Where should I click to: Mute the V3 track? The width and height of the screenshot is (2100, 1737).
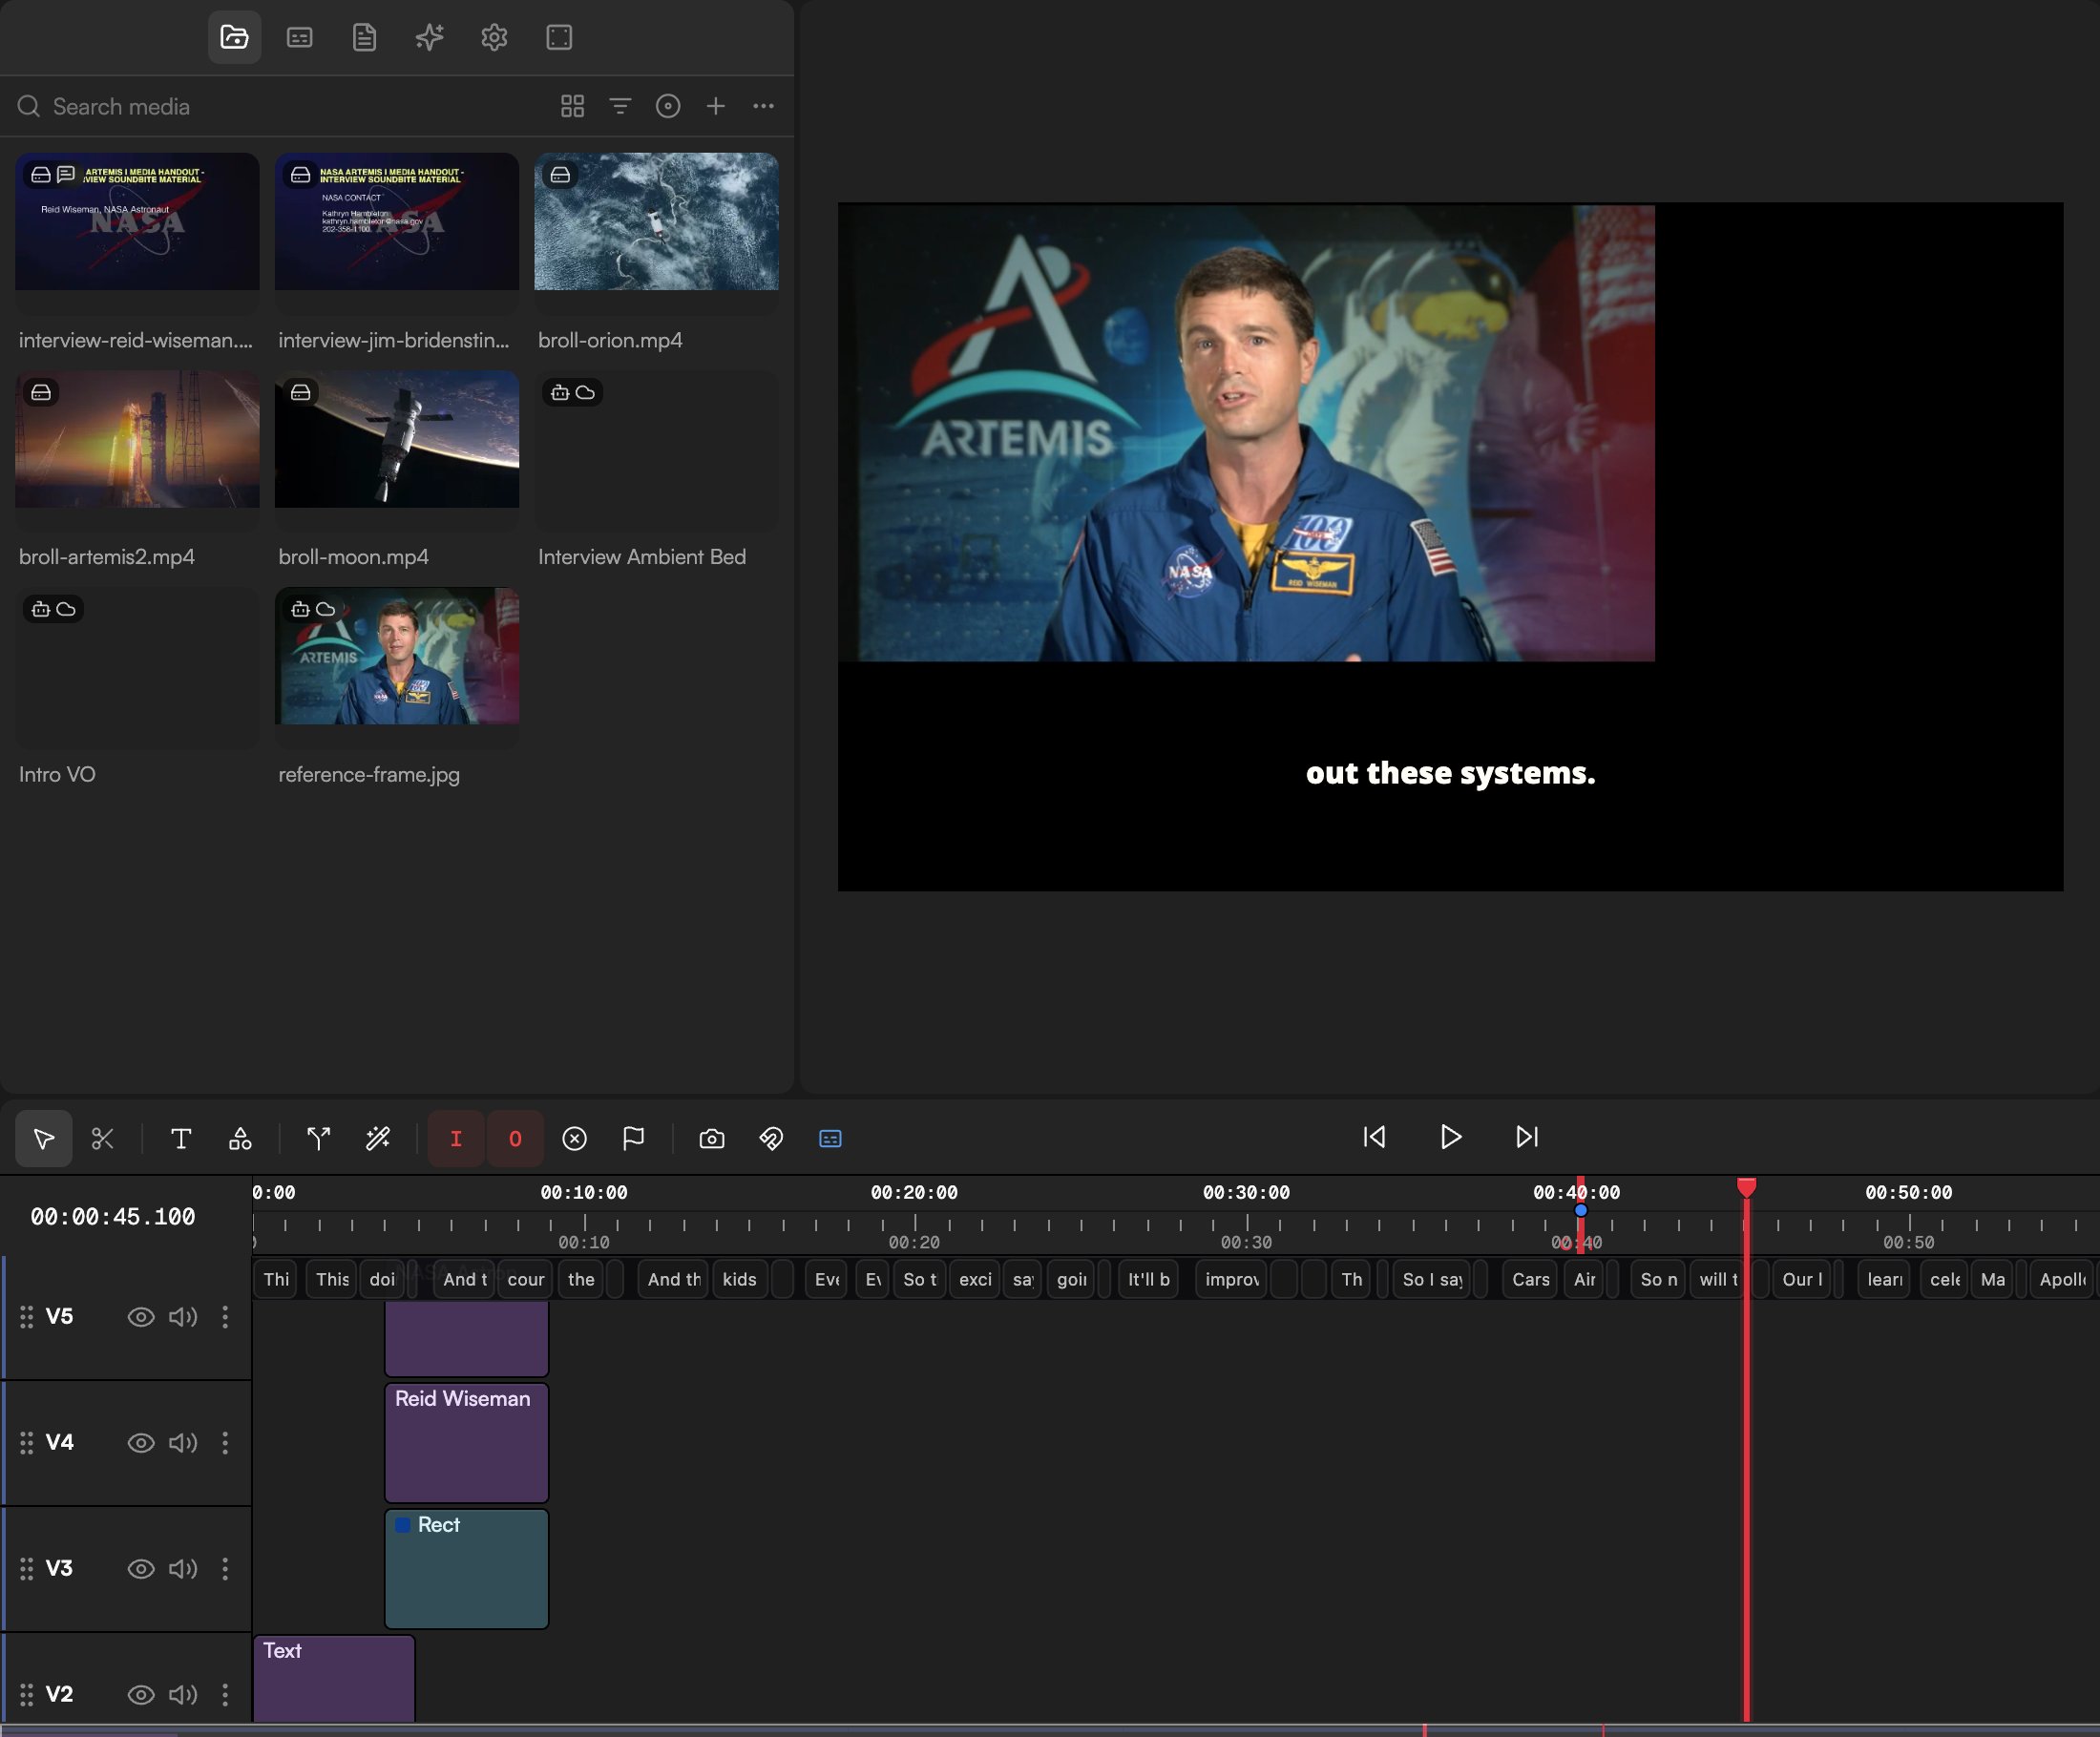pyautogui.click(x=183, y=1569)
